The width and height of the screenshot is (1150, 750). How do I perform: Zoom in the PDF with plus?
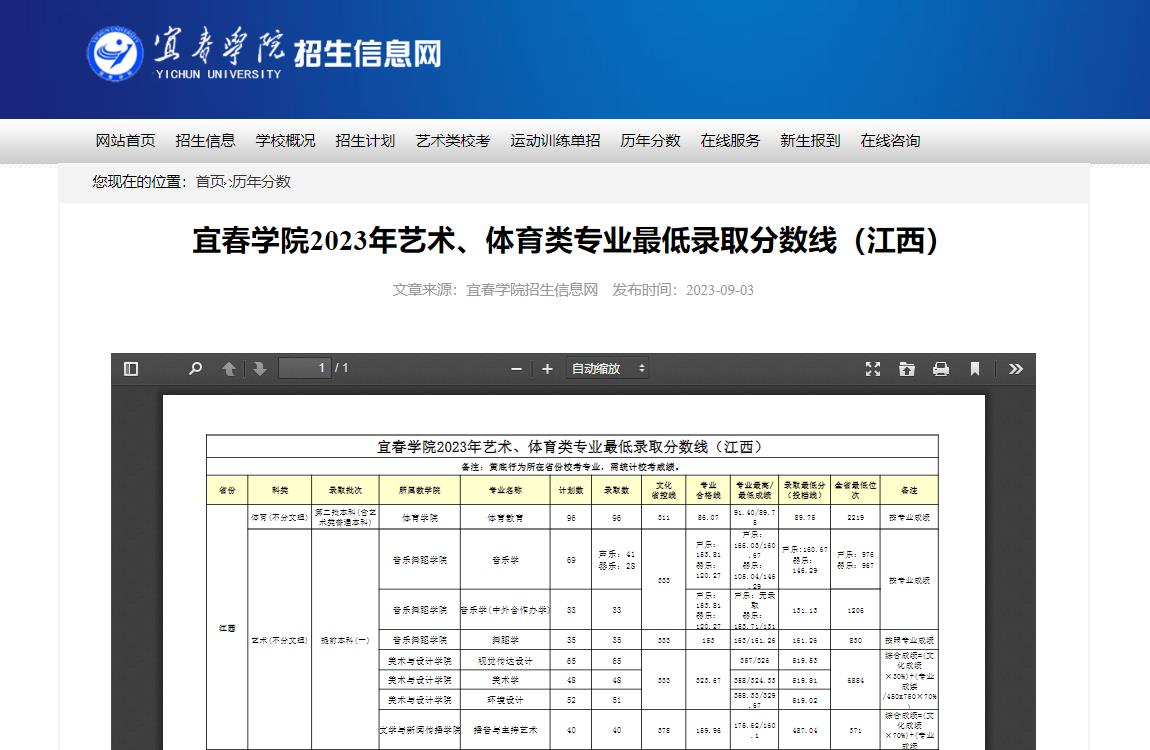pyautogui.click(x=547, y=369)
